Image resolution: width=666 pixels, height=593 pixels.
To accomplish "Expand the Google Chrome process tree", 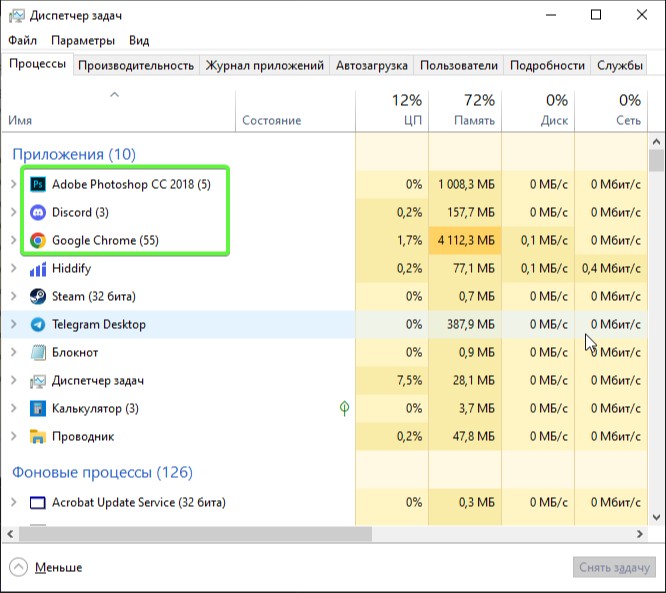I will point(13,241).
